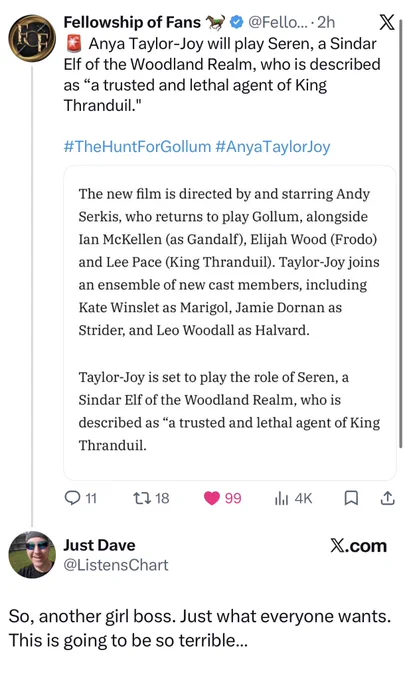Viewport: 405px width, 680px height.
Task: Open Fellowship of Fans account name
Action: coord(132,22)
